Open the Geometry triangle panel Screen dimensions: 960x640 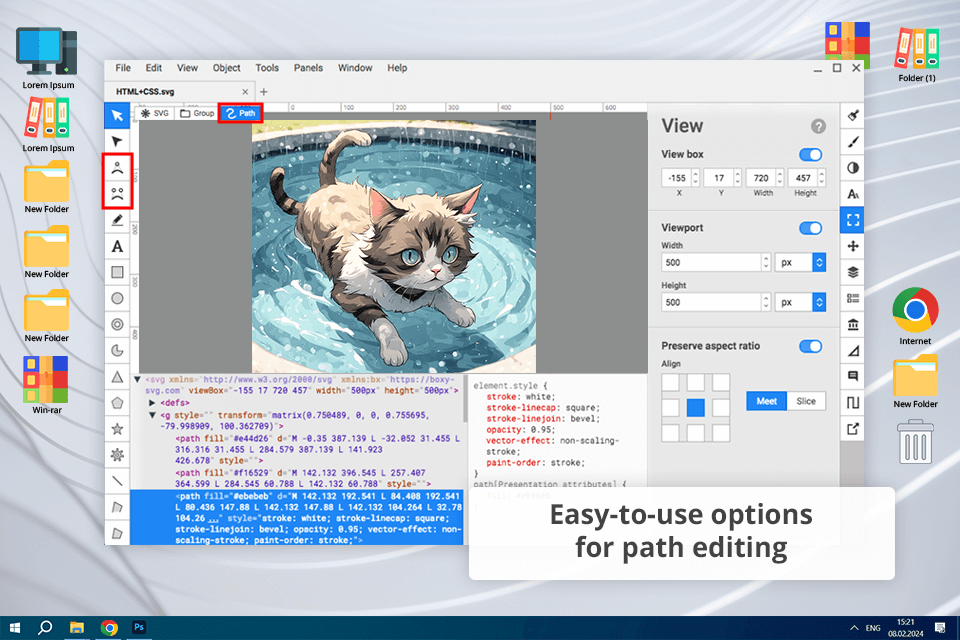(852, 350)
